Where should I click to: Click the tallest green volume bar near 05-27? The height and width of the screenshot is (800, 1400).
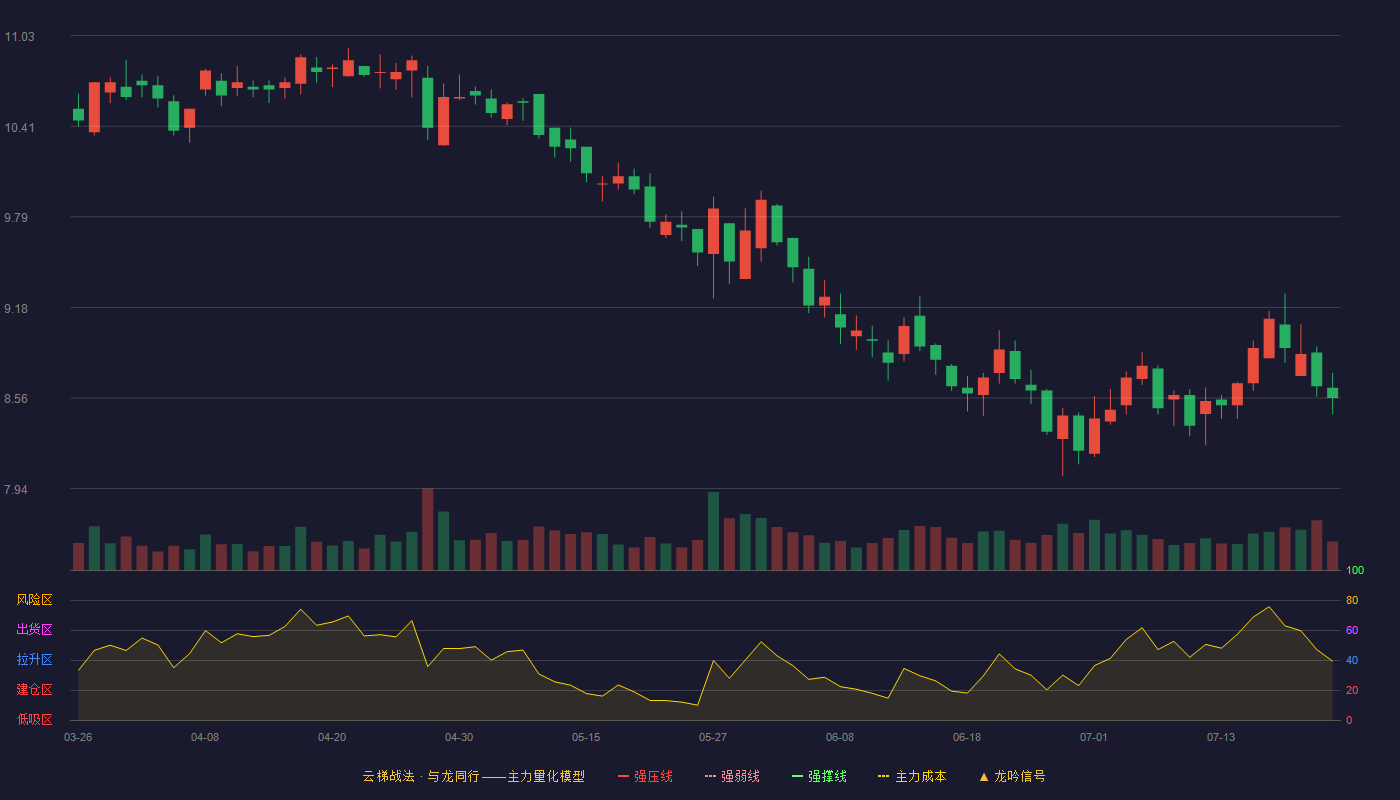713,531
